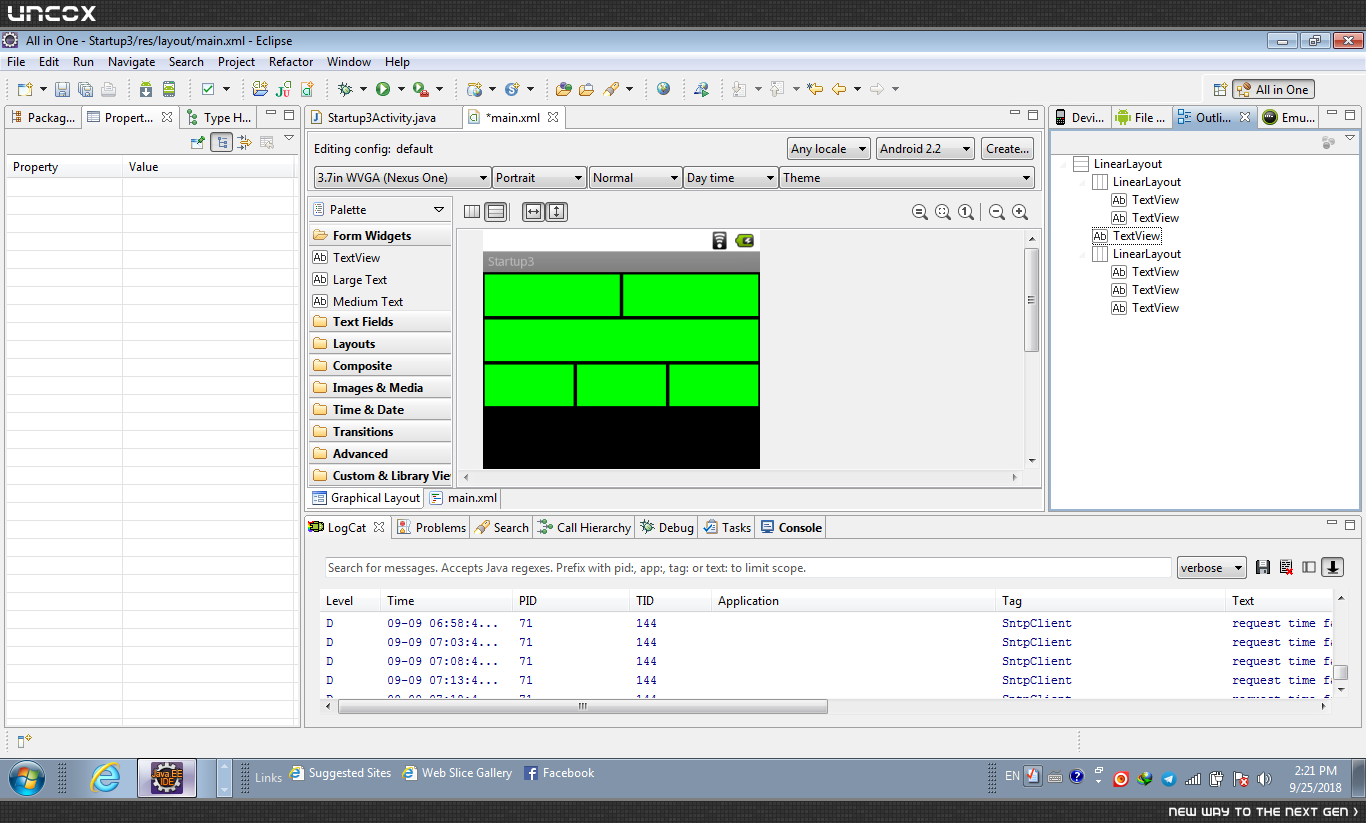Click Restore Default Value icon in Properties
This screenshot has width=1366, height=823.
pos(267,143)
